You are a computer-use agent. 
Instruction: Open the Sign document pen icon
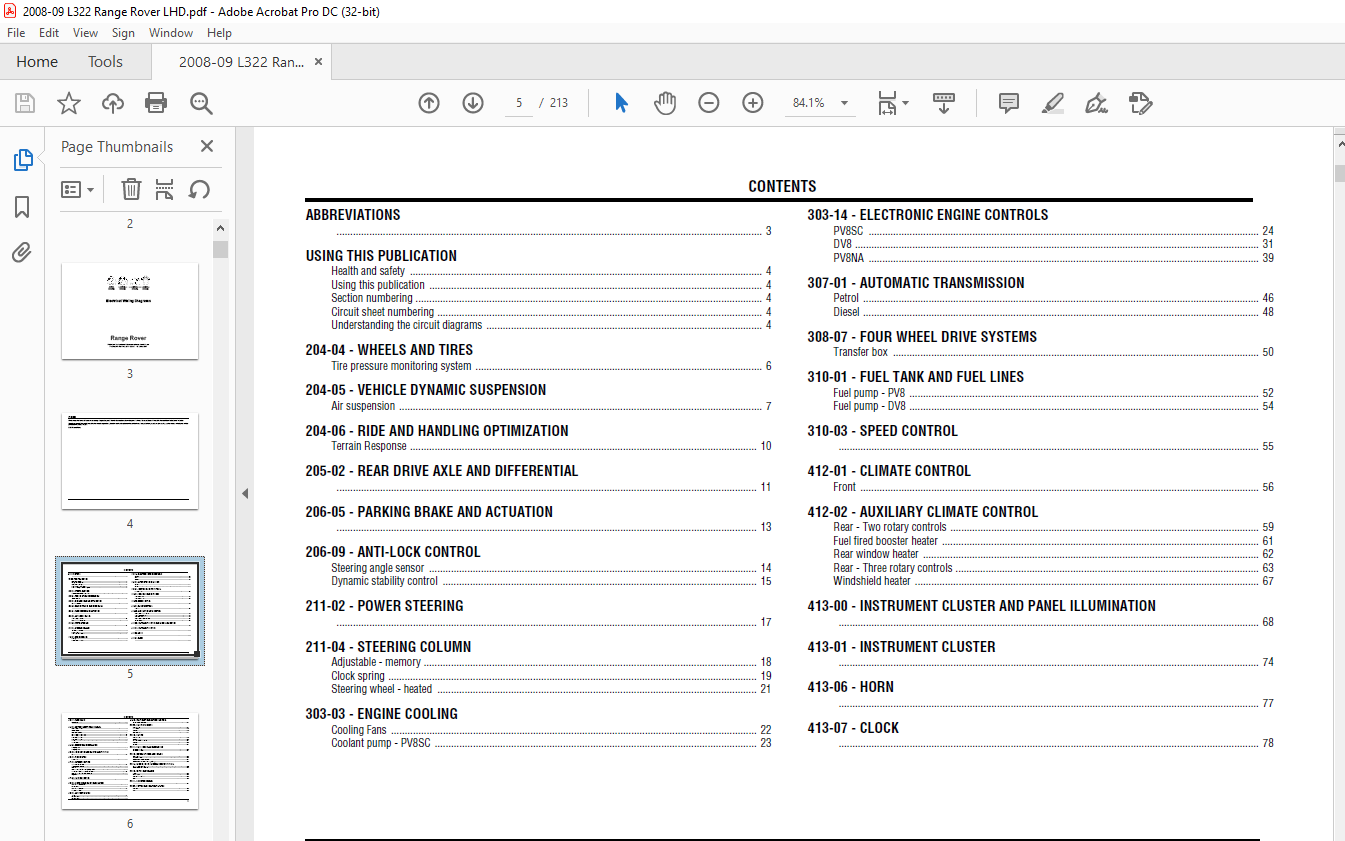tap(1096, 103)
